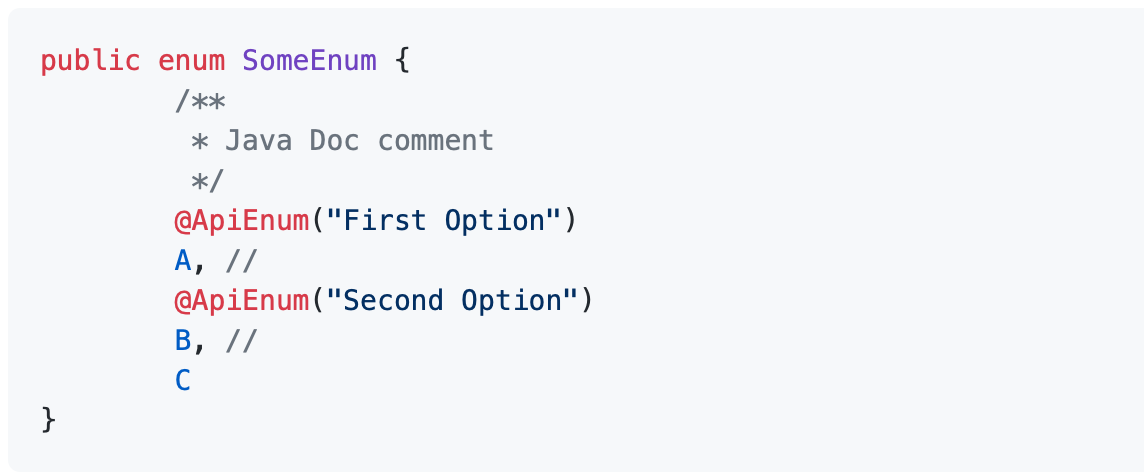Click the "public" keyword

90,61
